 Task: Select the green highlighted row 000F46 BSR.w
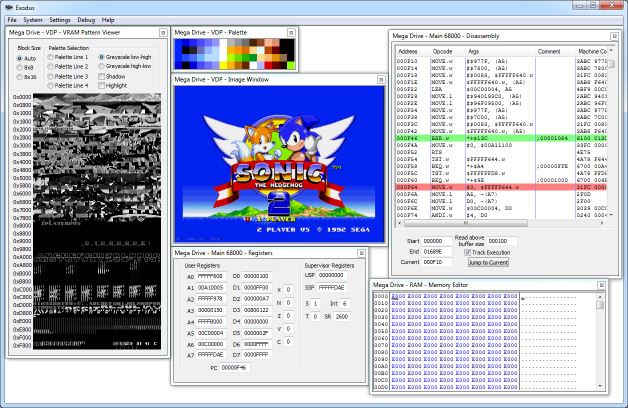(x=501, y=138)
